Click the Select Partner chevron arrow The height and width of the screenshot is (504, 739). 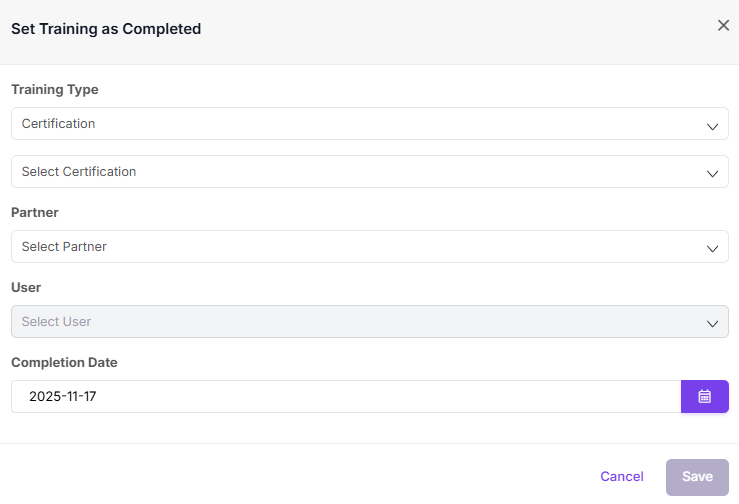coord(712,248)
